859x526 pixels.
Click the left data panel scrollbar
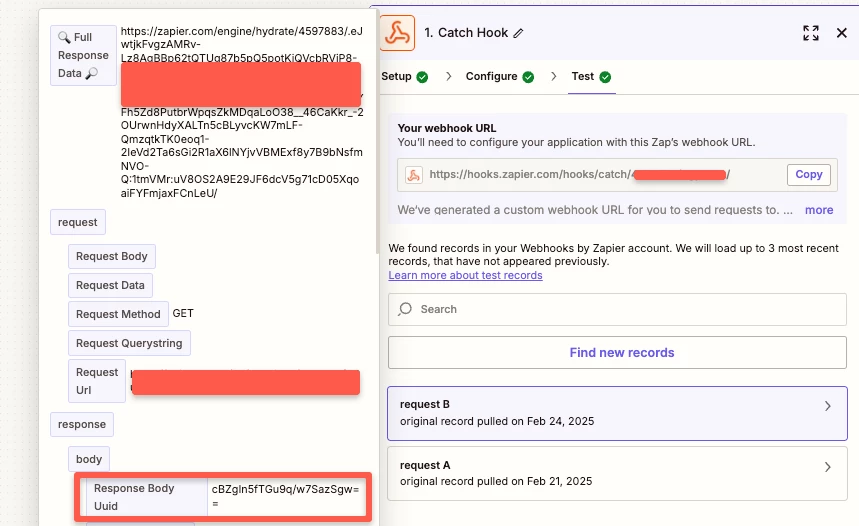(377, 132)
